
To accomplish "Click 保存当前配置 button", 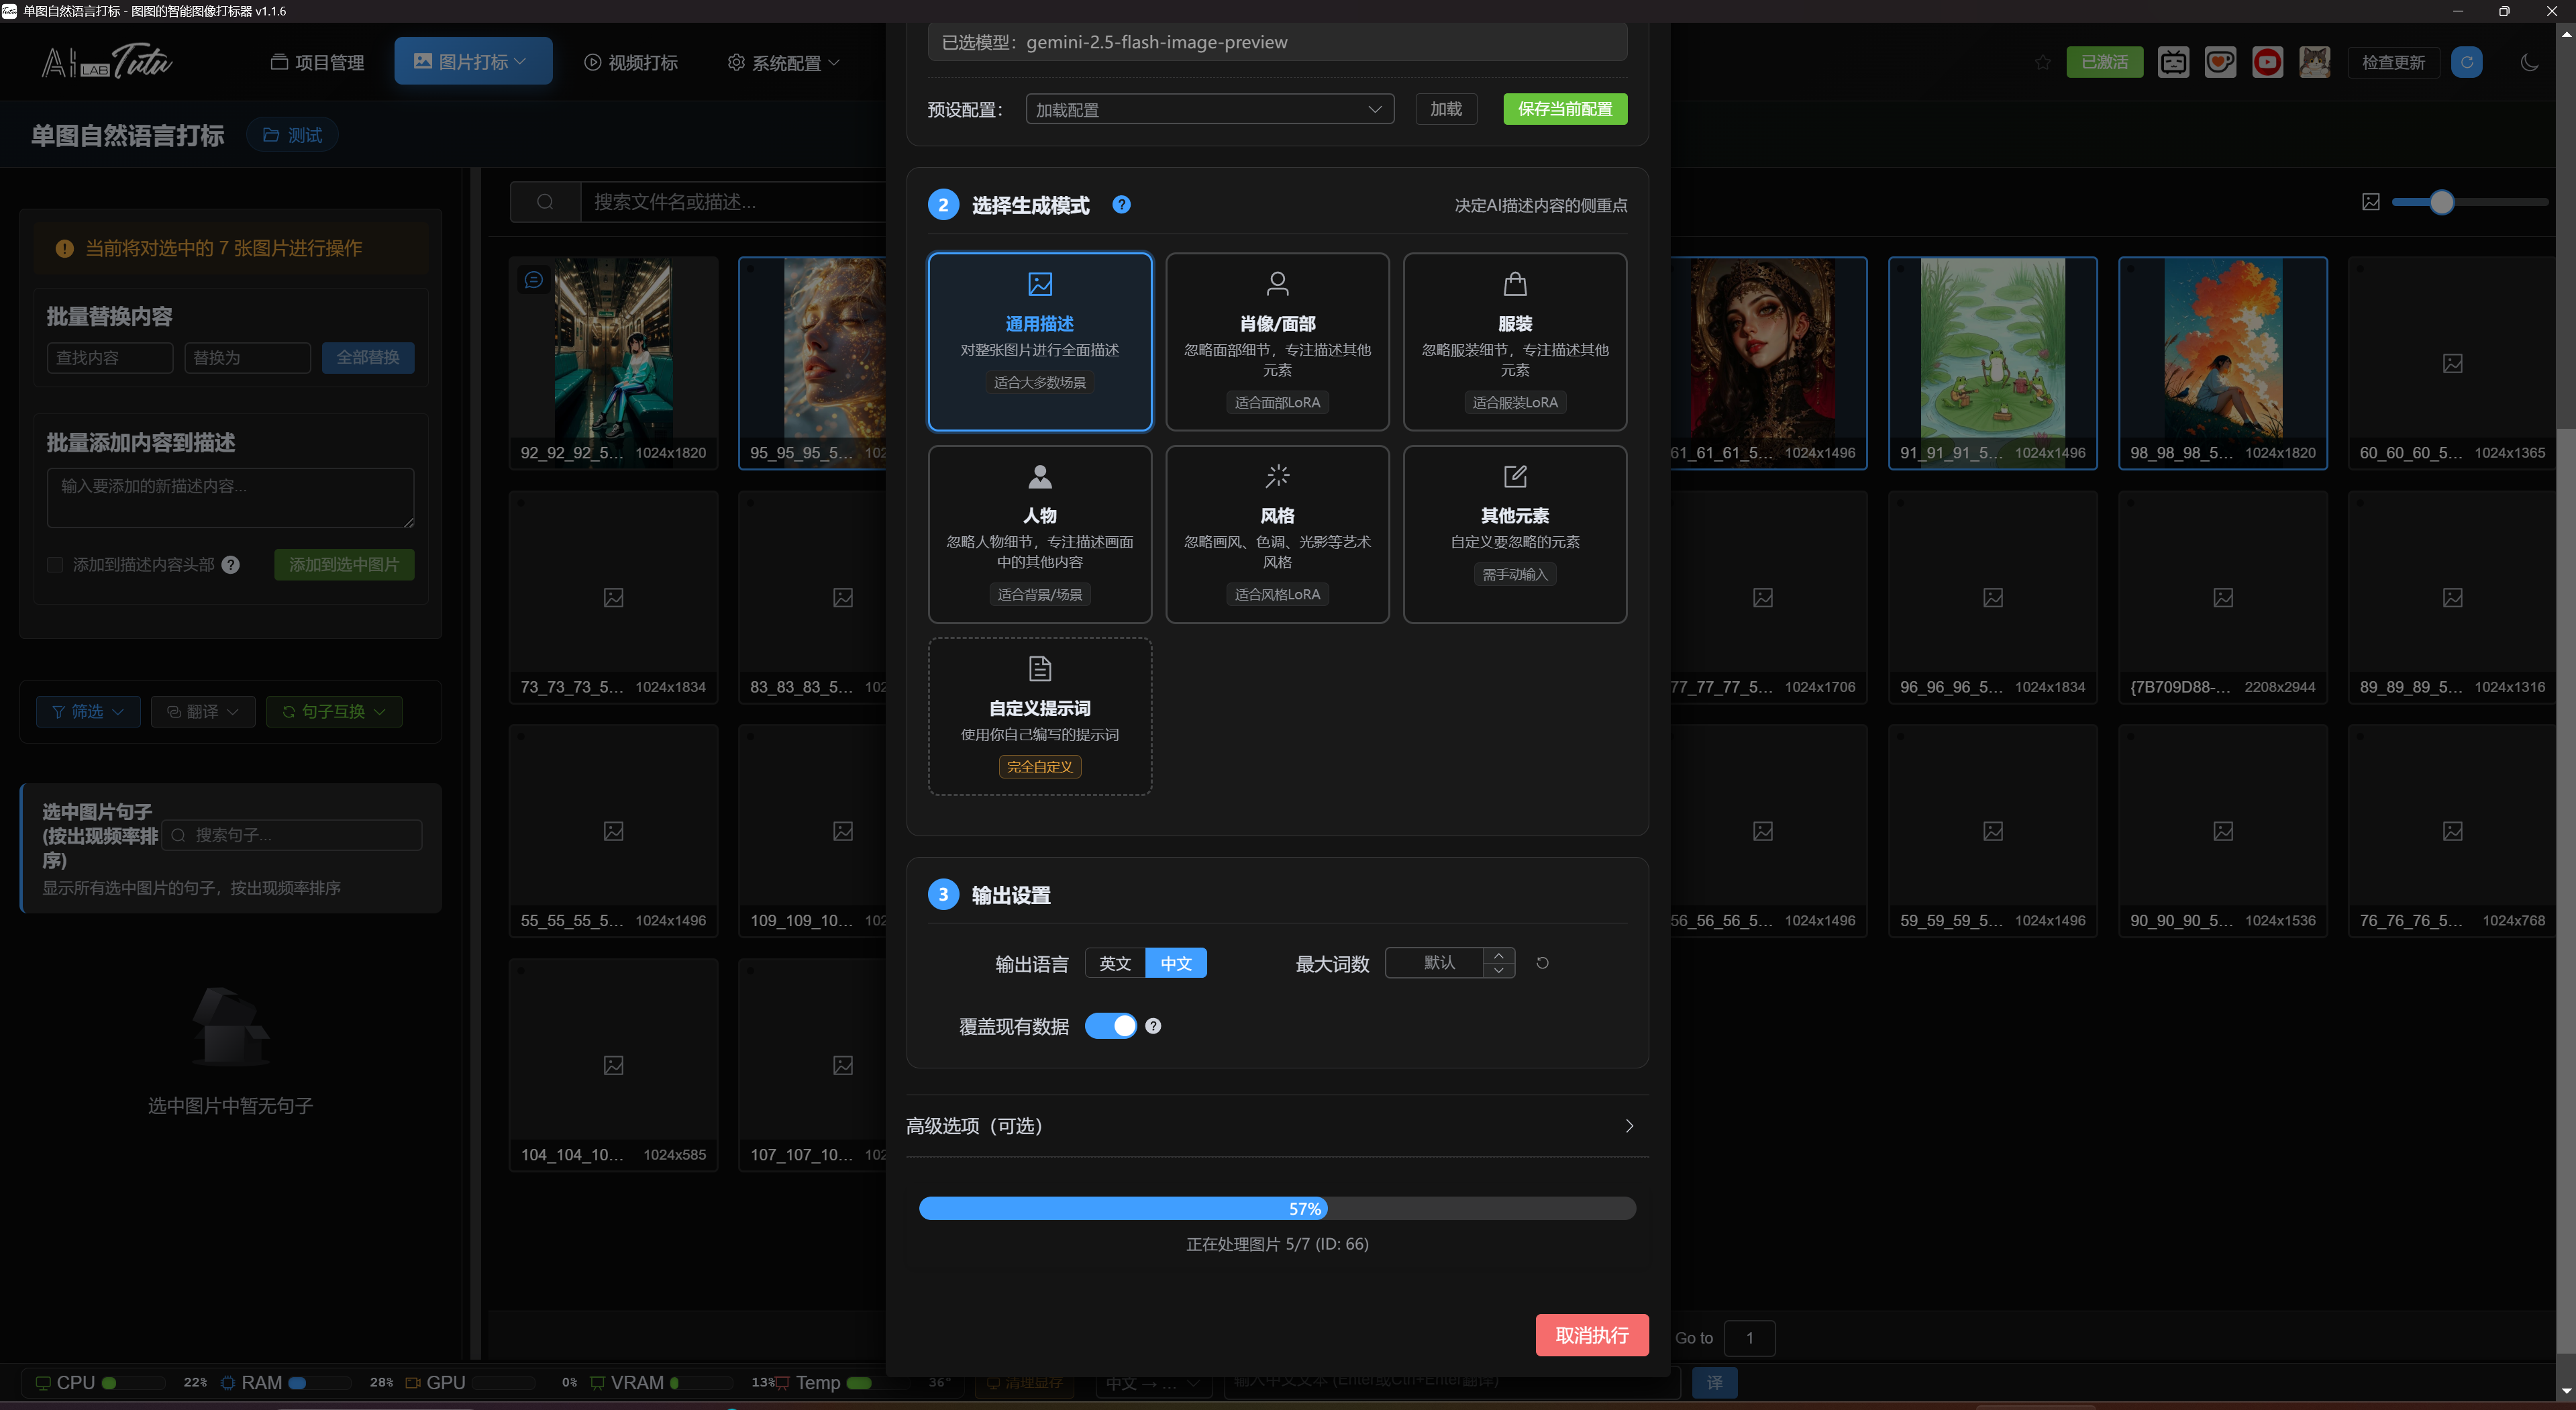I will (x=1564, y=109).
